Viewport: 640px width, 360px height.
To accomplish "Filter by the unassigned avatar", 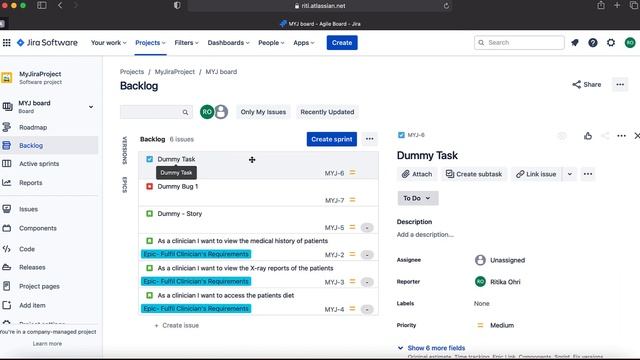I will 221,112.
